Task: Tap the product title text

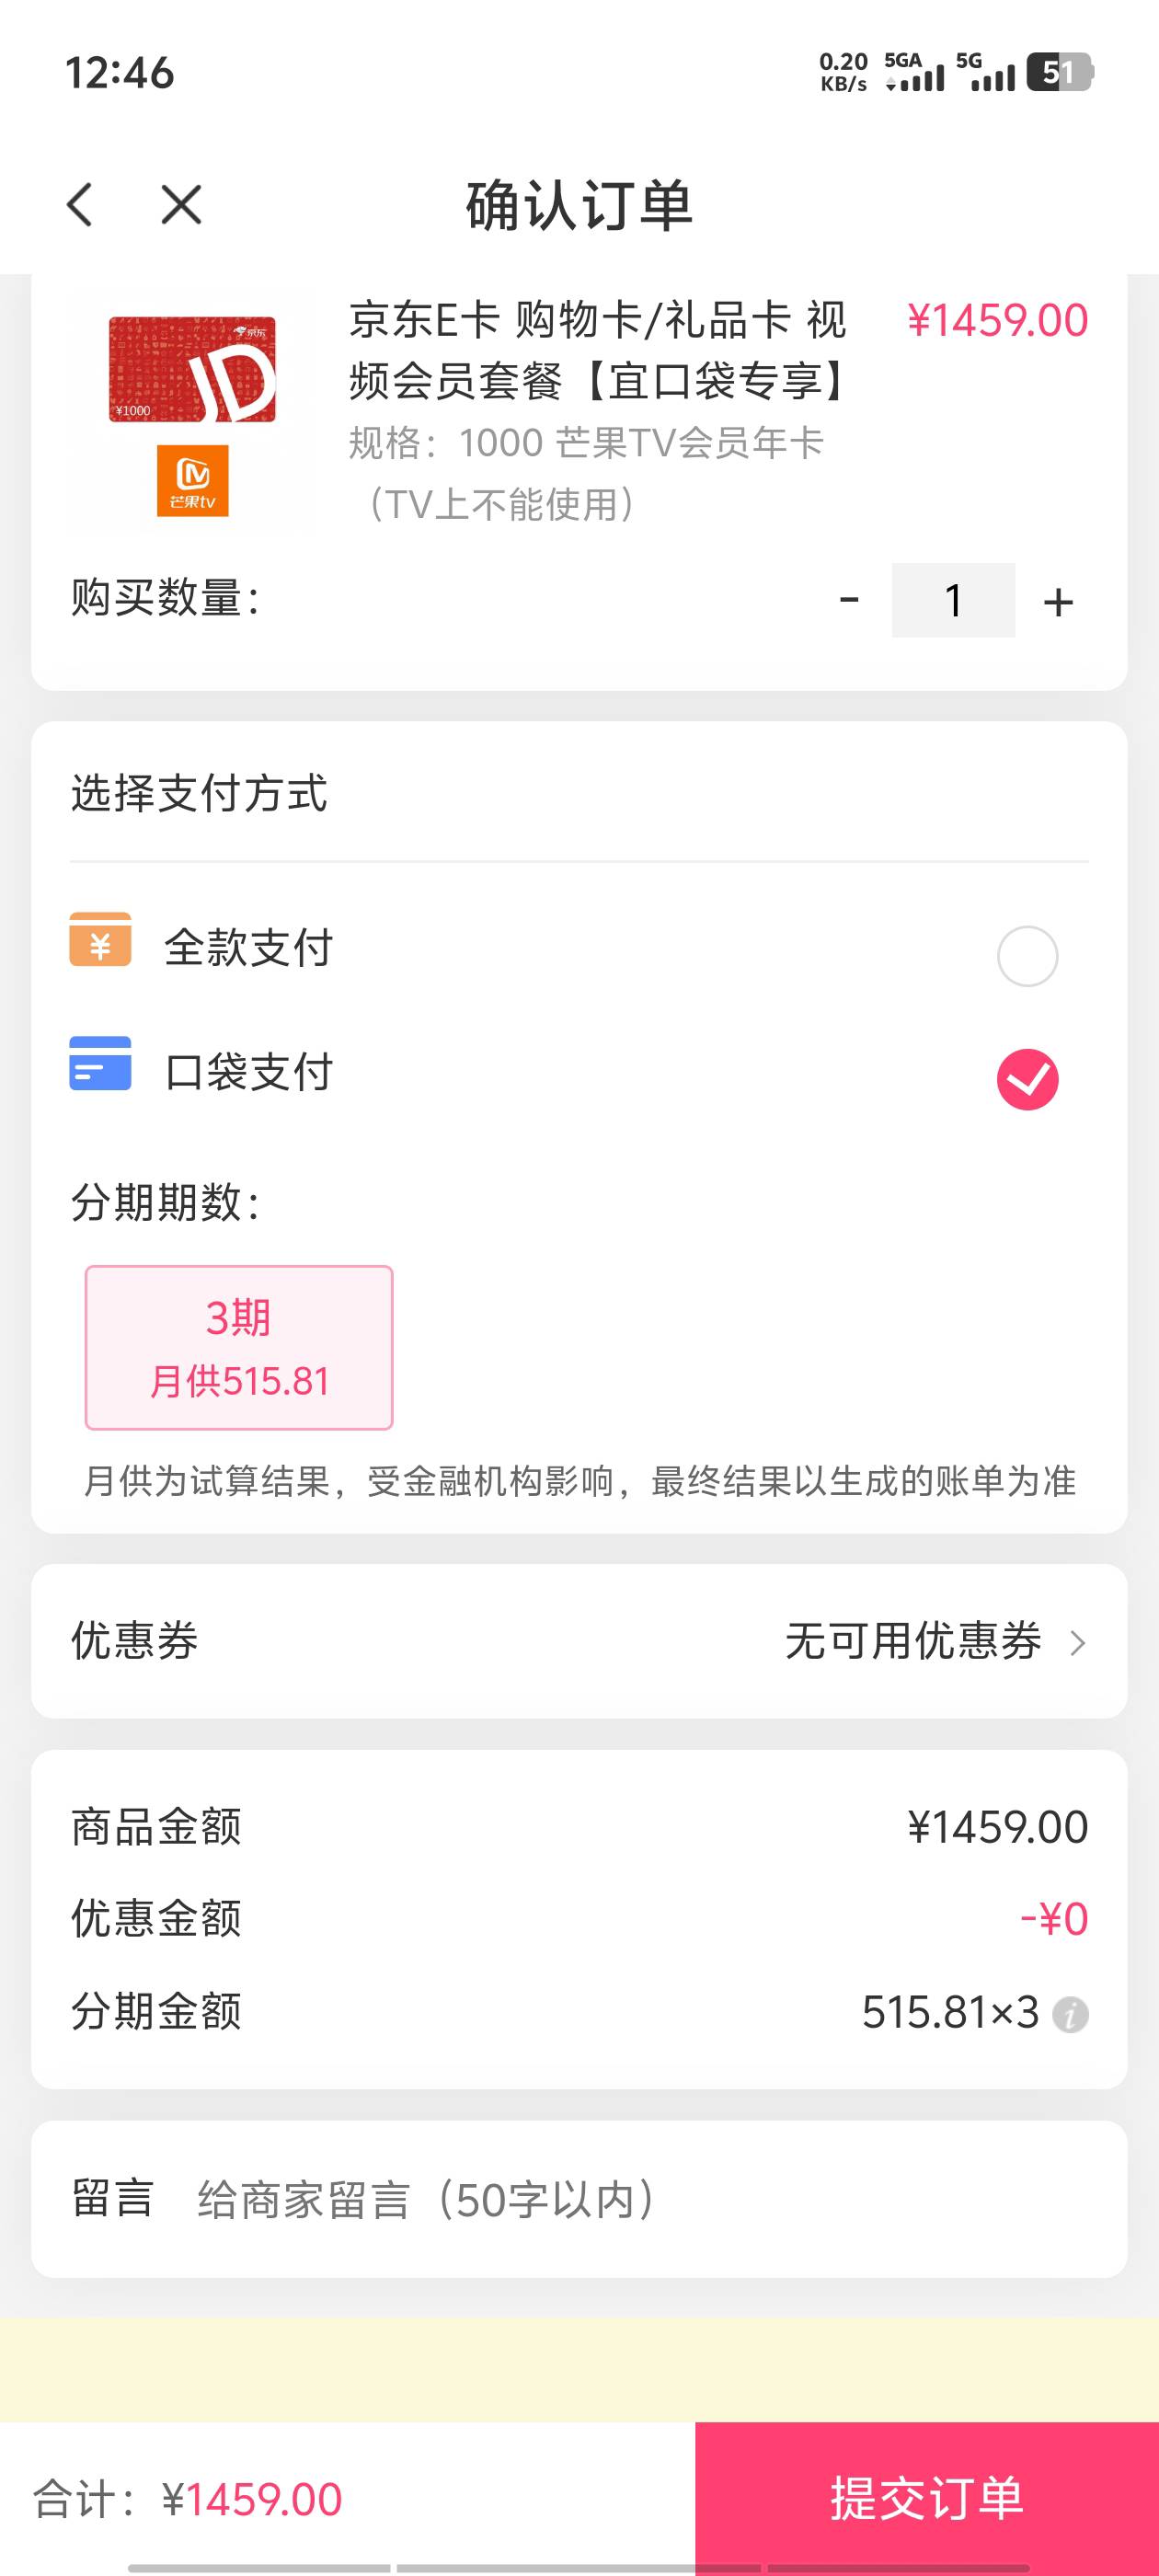Action: tap(598, 350)
